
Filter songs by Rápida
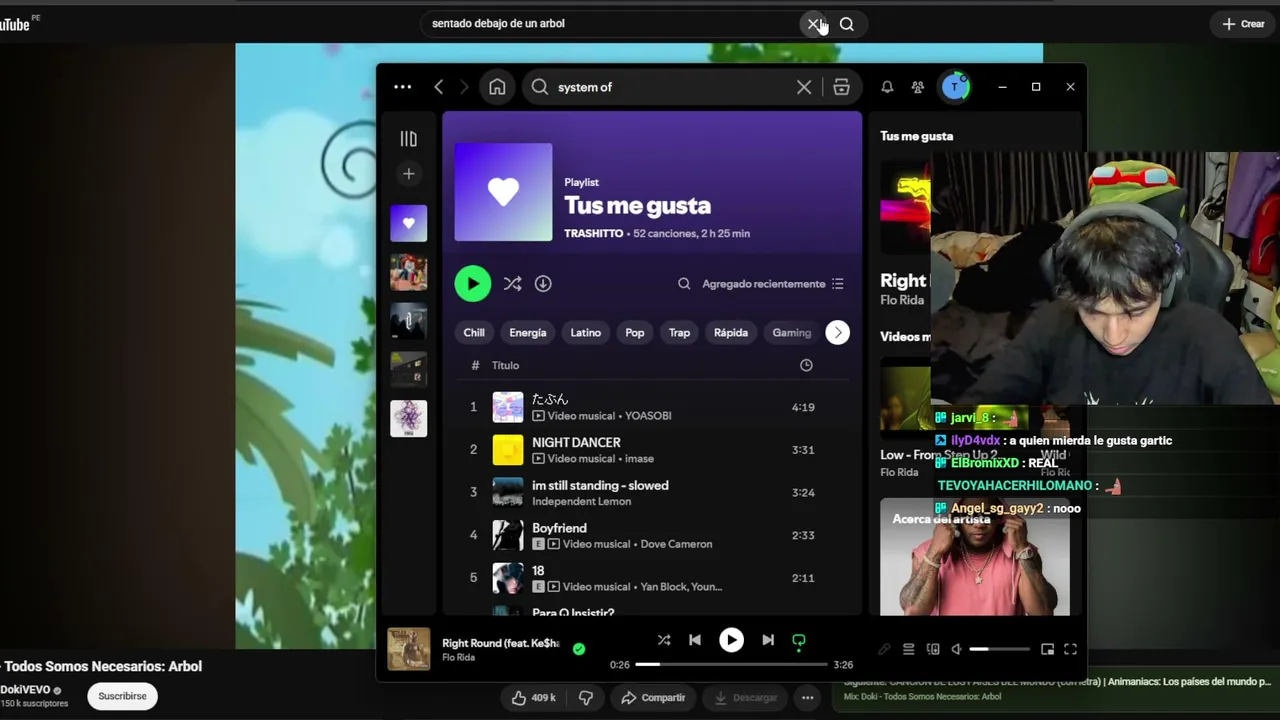(x=731, y=333)
